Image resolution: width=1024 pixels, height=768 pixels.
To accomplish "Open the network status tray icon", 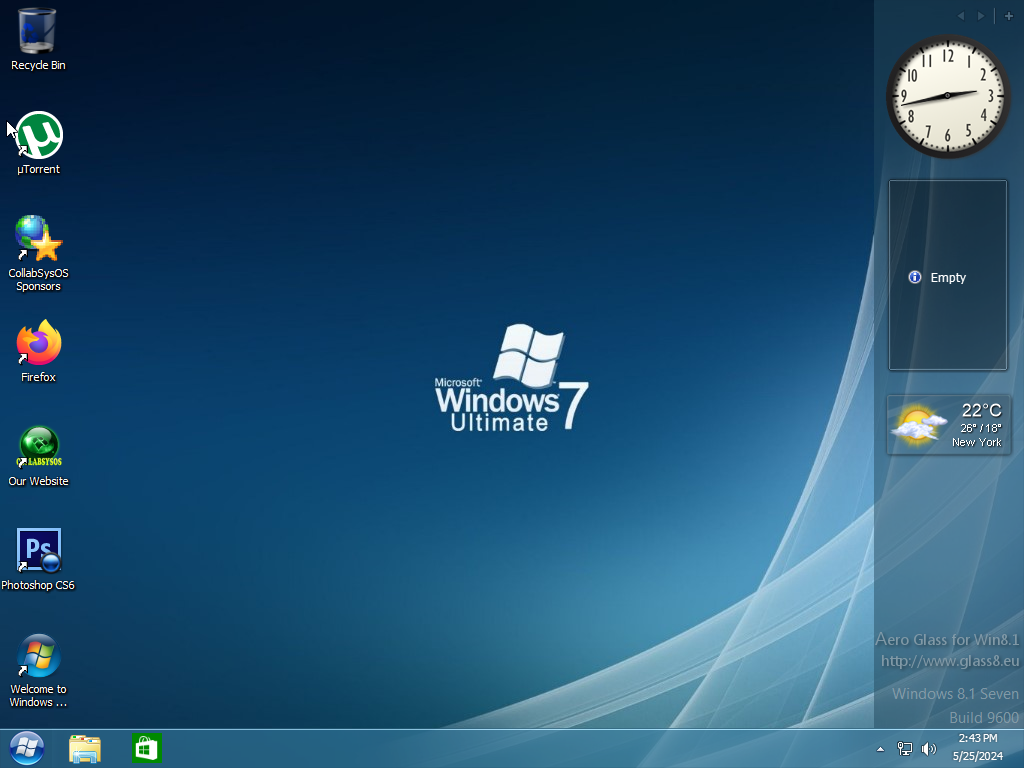I will tap(905, 749).
